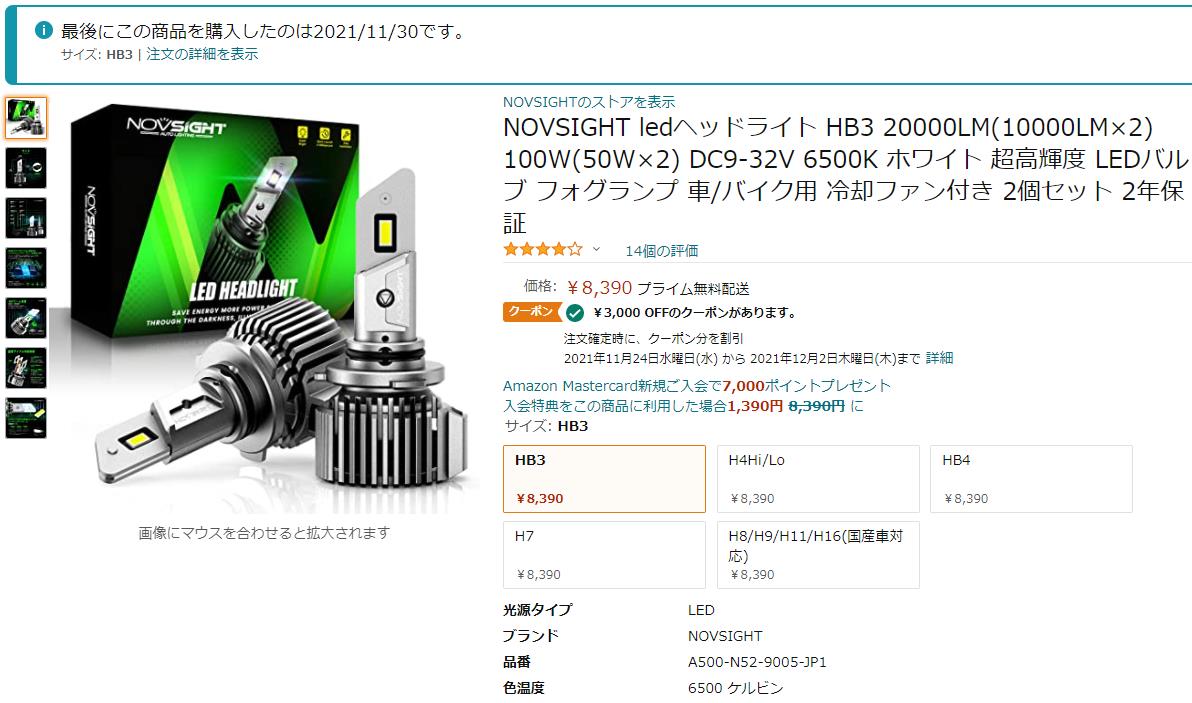Select the first product thumbnail image
This screenshot has height=703, width=1192.
pos(26,118)
